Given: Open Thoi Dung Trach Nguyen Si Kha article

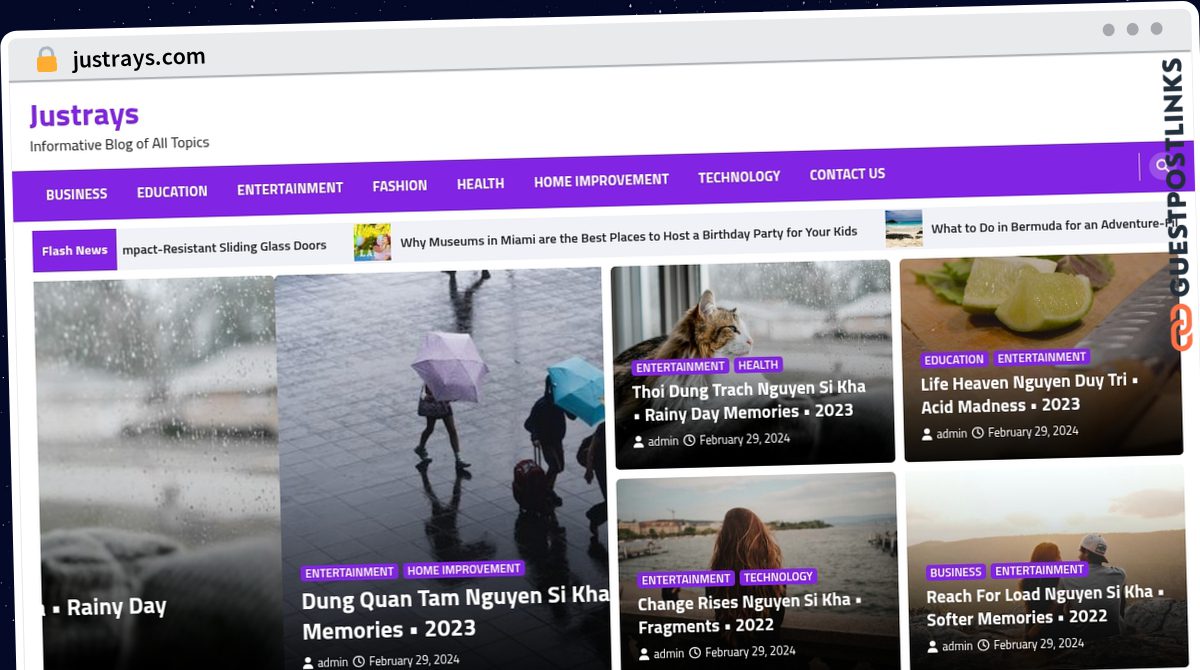Looking at the screenshot, I should point(748,400).
